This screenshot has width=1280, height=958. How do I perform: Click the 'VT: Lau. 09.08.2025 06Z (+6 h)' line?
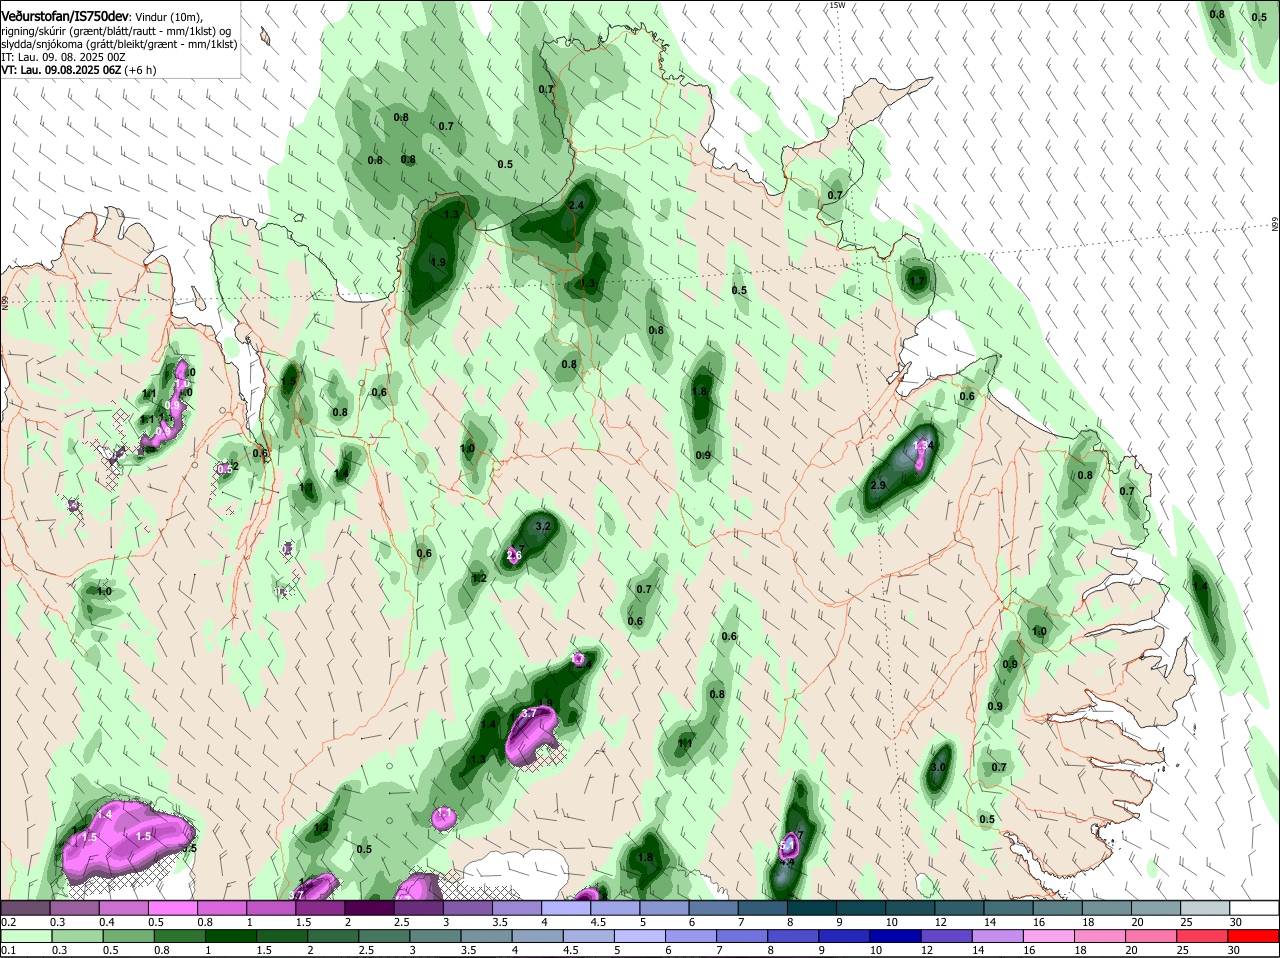pyautogui.click(x=78, y=70)
